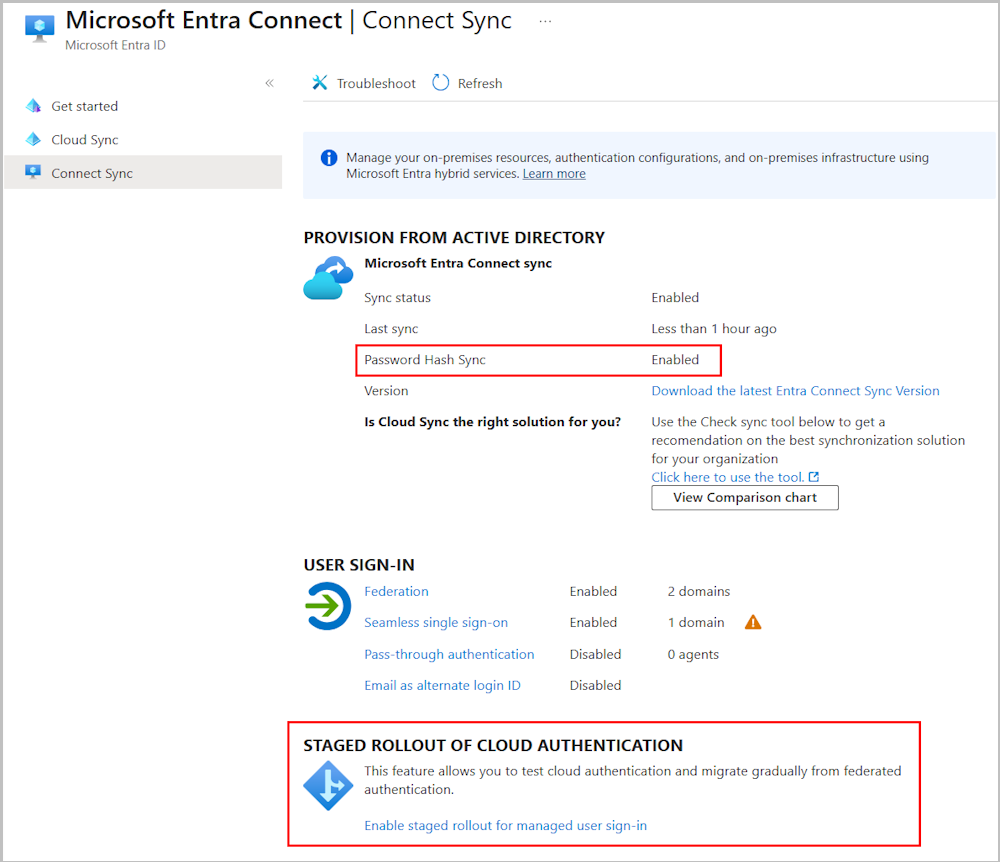
Task: Open the ellipsis more options menu
Action: coord(545,21)
